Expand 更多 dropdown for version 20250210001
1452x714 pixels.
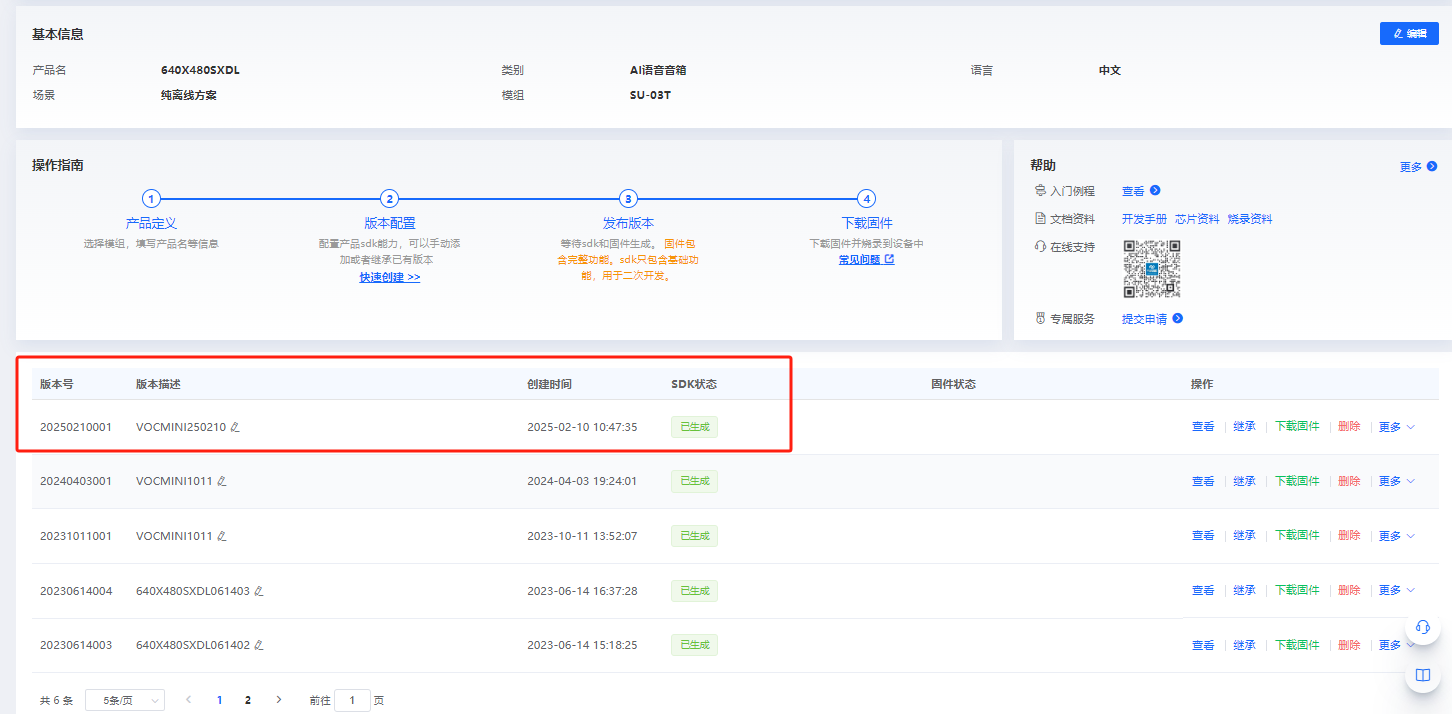pyautogui.click(x=1396, y=427)
